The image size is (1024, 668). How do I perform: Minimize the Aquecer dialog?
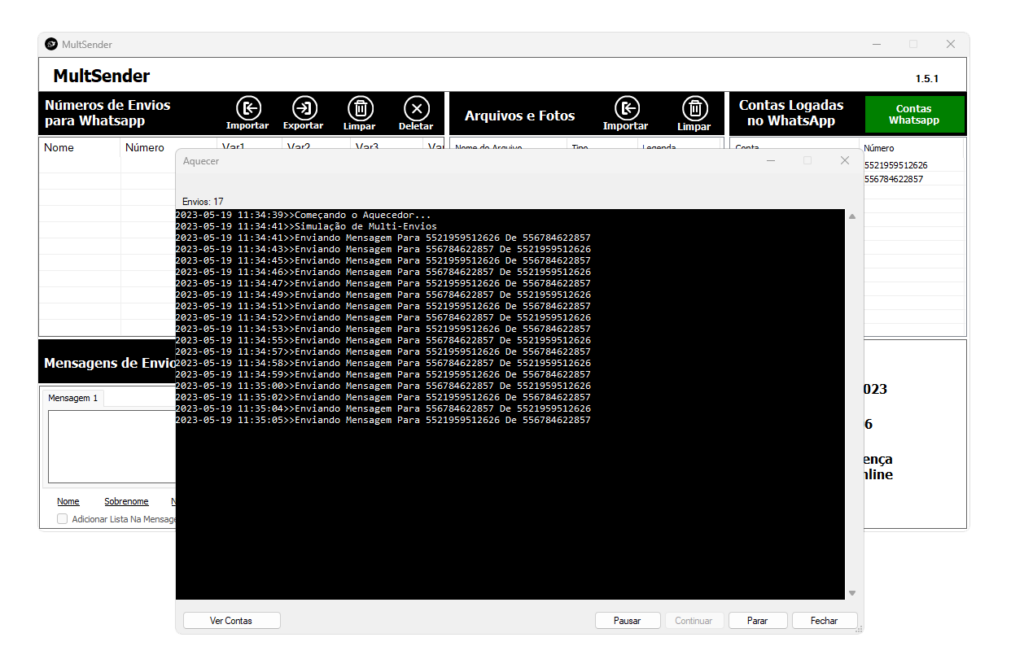771,161
